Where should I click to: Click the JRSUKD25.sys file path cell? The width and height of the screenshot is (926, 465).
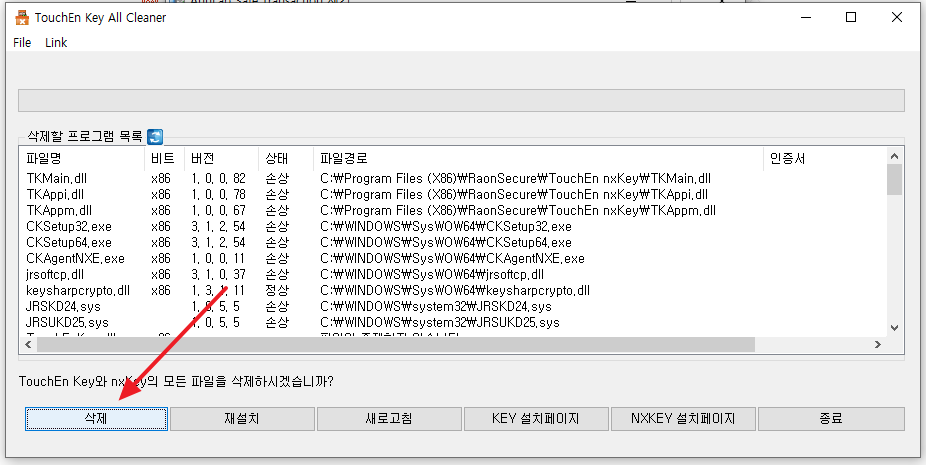click(x=440, y=322)
